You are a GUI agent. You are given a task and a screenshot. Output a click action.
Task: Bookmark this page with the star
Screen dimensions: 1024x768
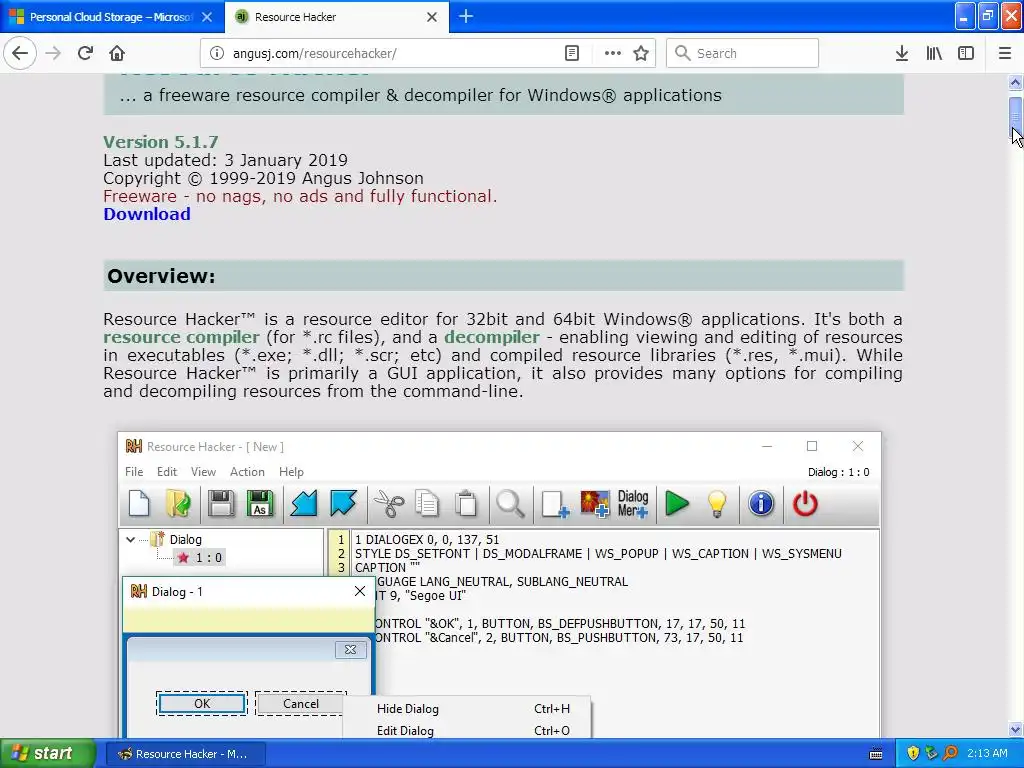click(641, 53)
